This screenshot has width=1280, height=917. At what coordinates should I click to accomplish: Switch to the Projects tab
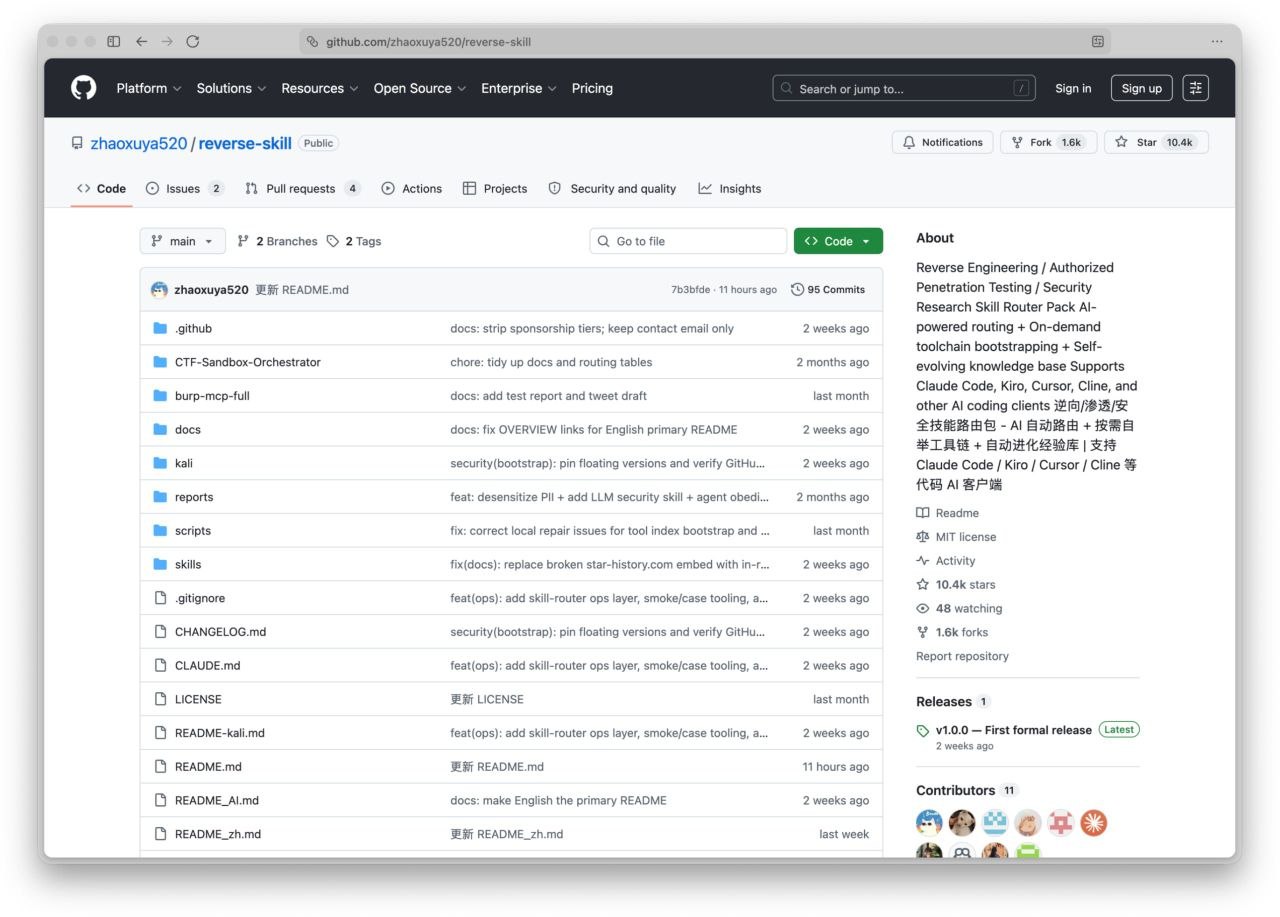click(495, 188)
